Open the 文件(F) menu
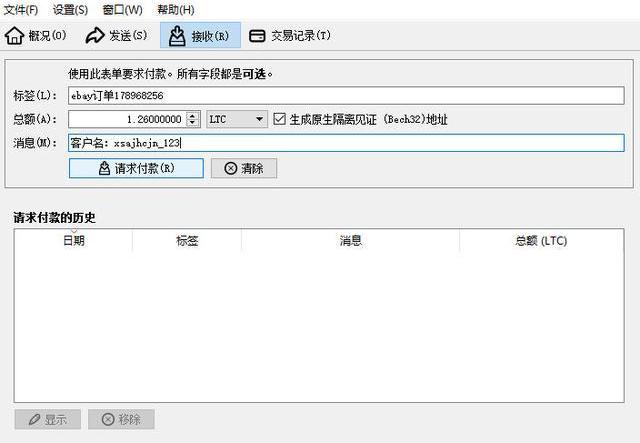This screenshot has width=640, height=443. coord(20,9)
